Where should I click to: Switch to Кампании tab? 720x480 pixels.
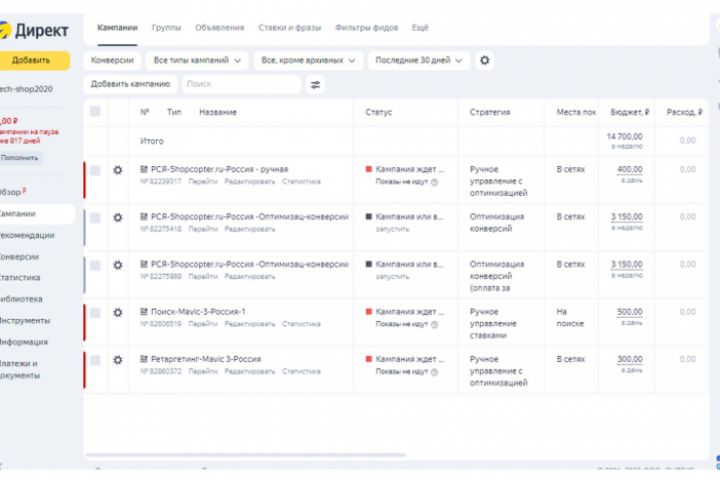pos(117,28)
